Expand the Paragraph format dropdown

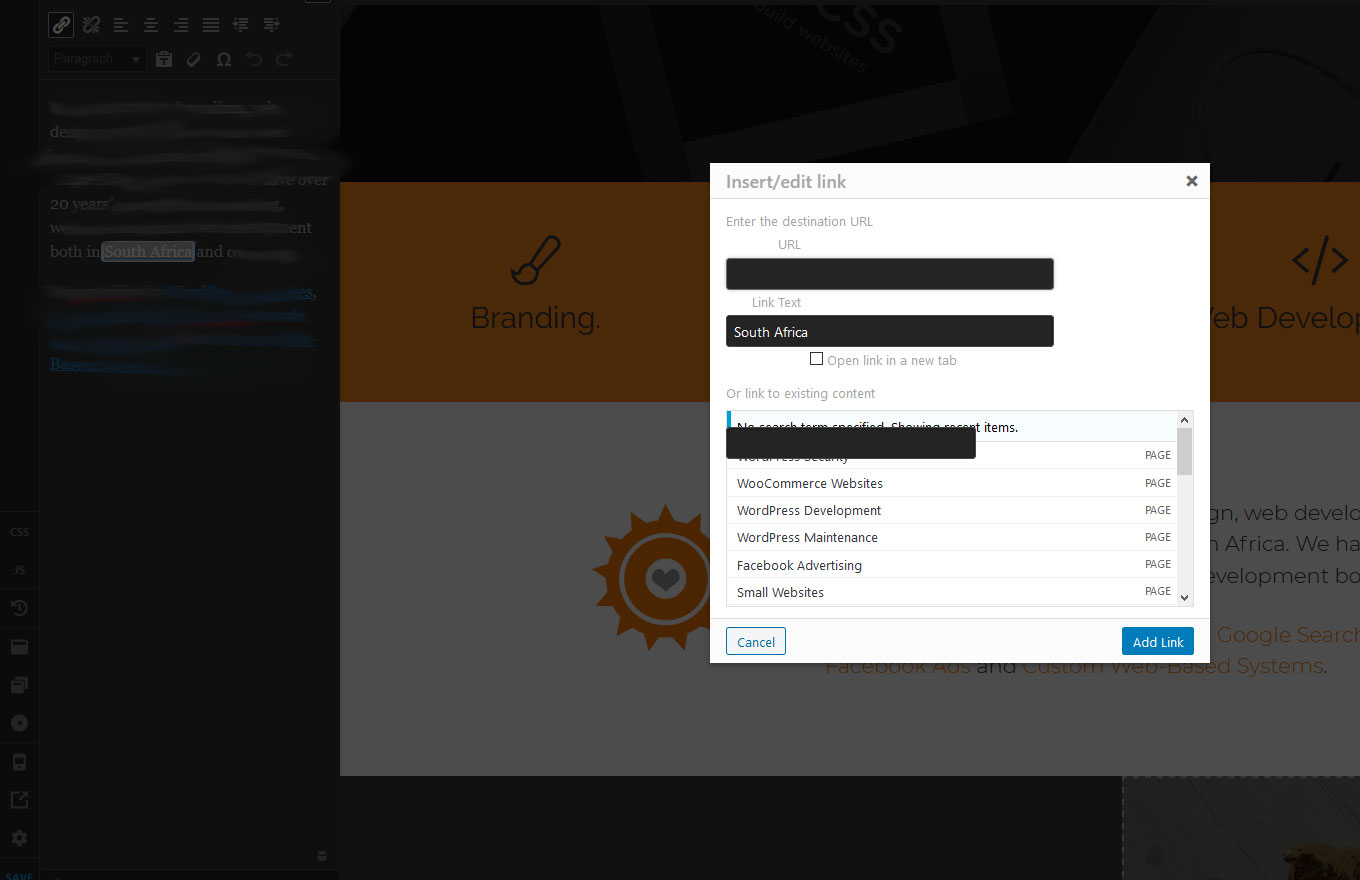[x=97, y=59]
